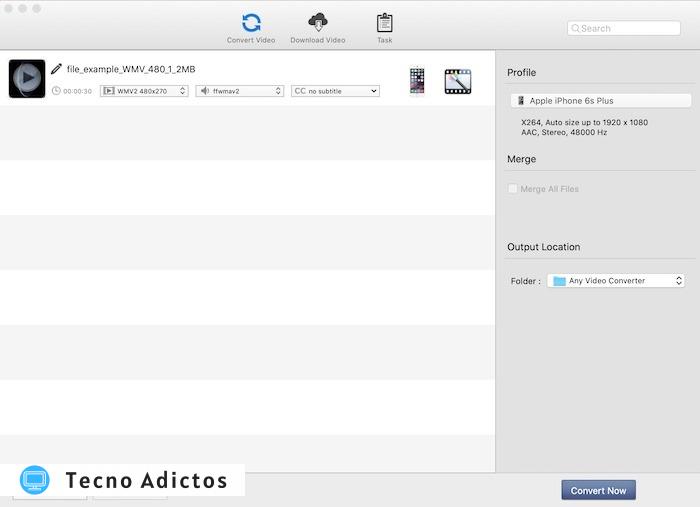The image size is (700, 507).
Task: Enable the Merge All Files checkbox
Action: pos(513,189)
